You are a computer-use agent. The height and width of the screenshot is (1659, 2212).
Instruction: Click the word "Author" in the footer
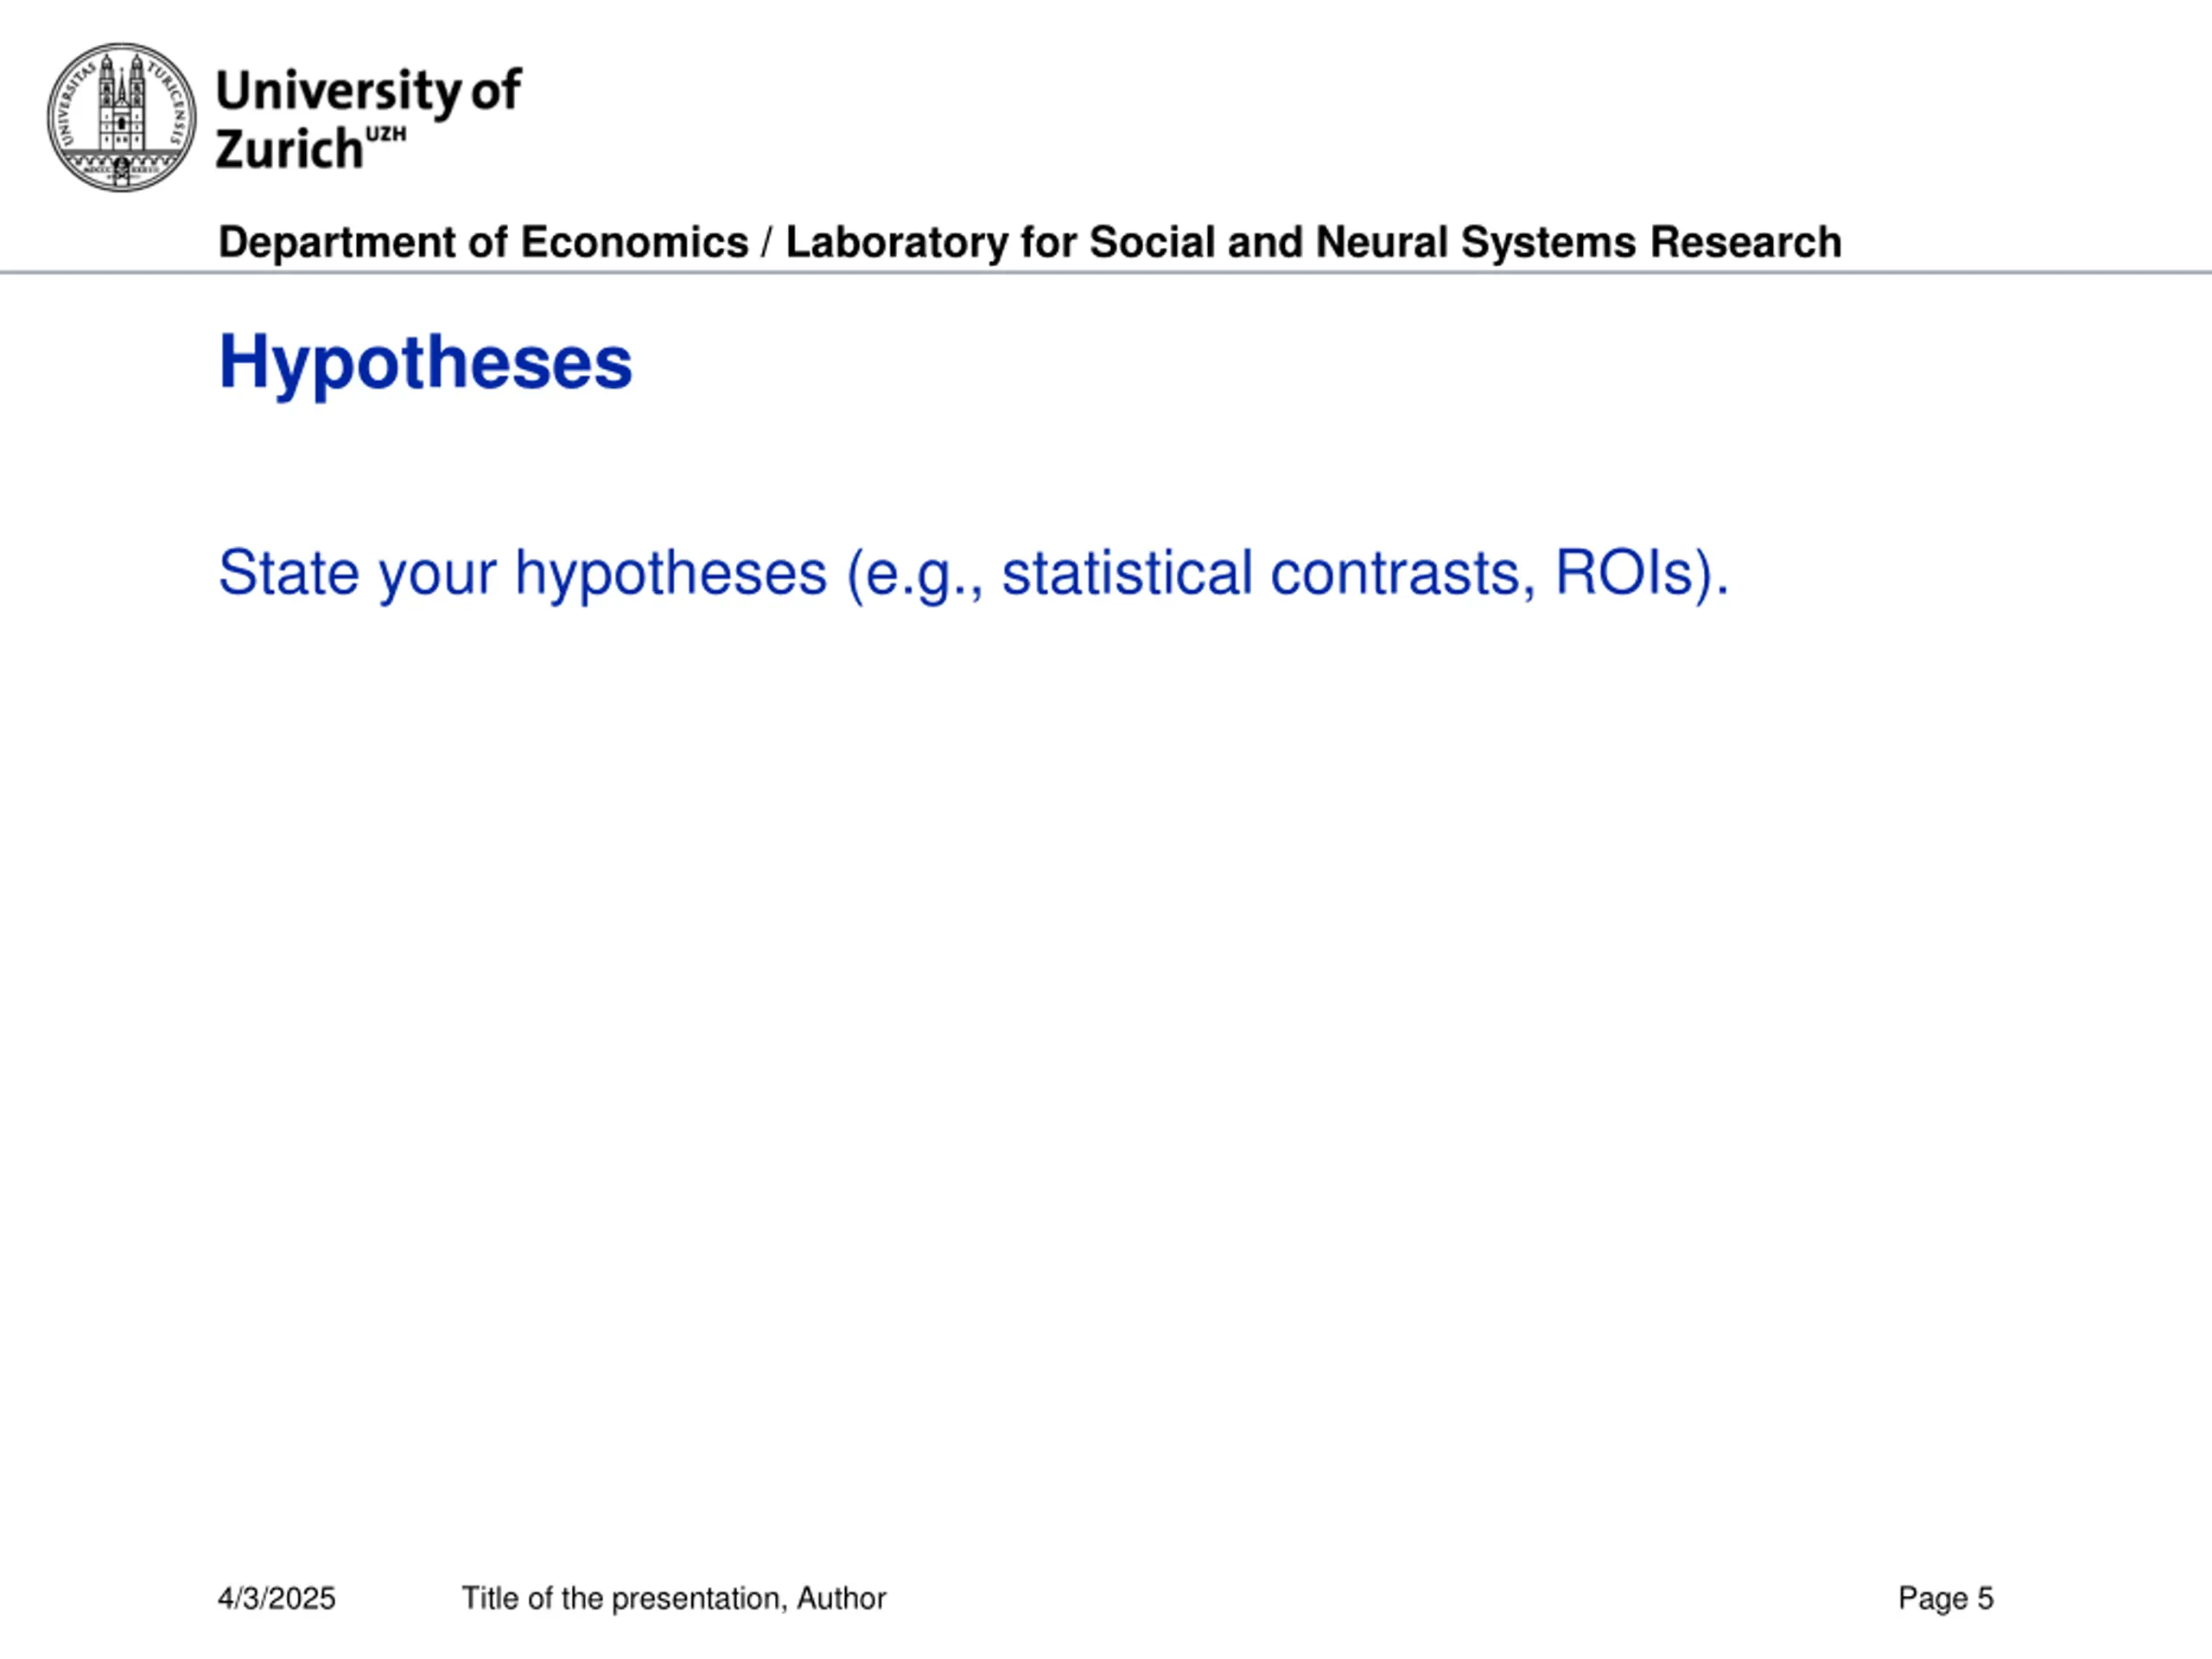(841, 1598)
